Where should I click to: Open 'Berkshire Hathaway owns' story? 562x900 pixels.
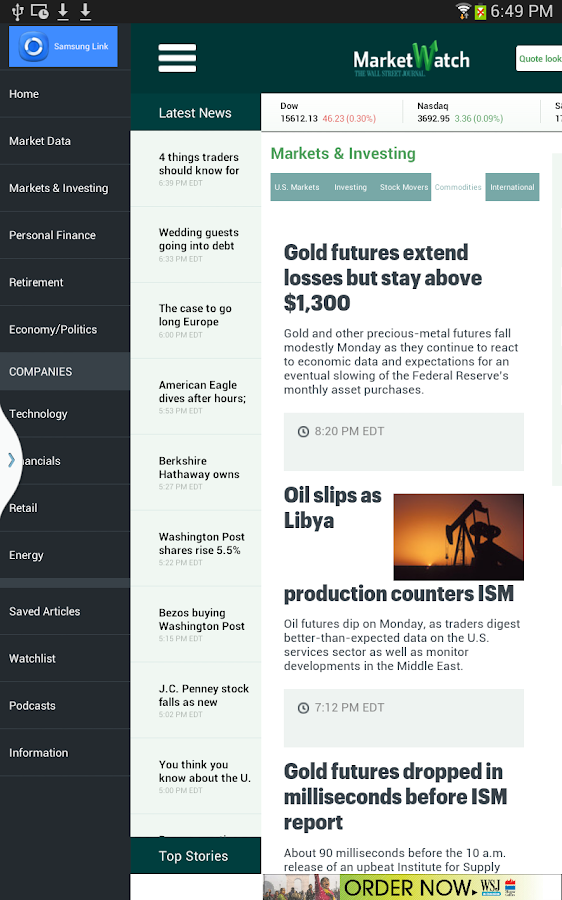196,473
